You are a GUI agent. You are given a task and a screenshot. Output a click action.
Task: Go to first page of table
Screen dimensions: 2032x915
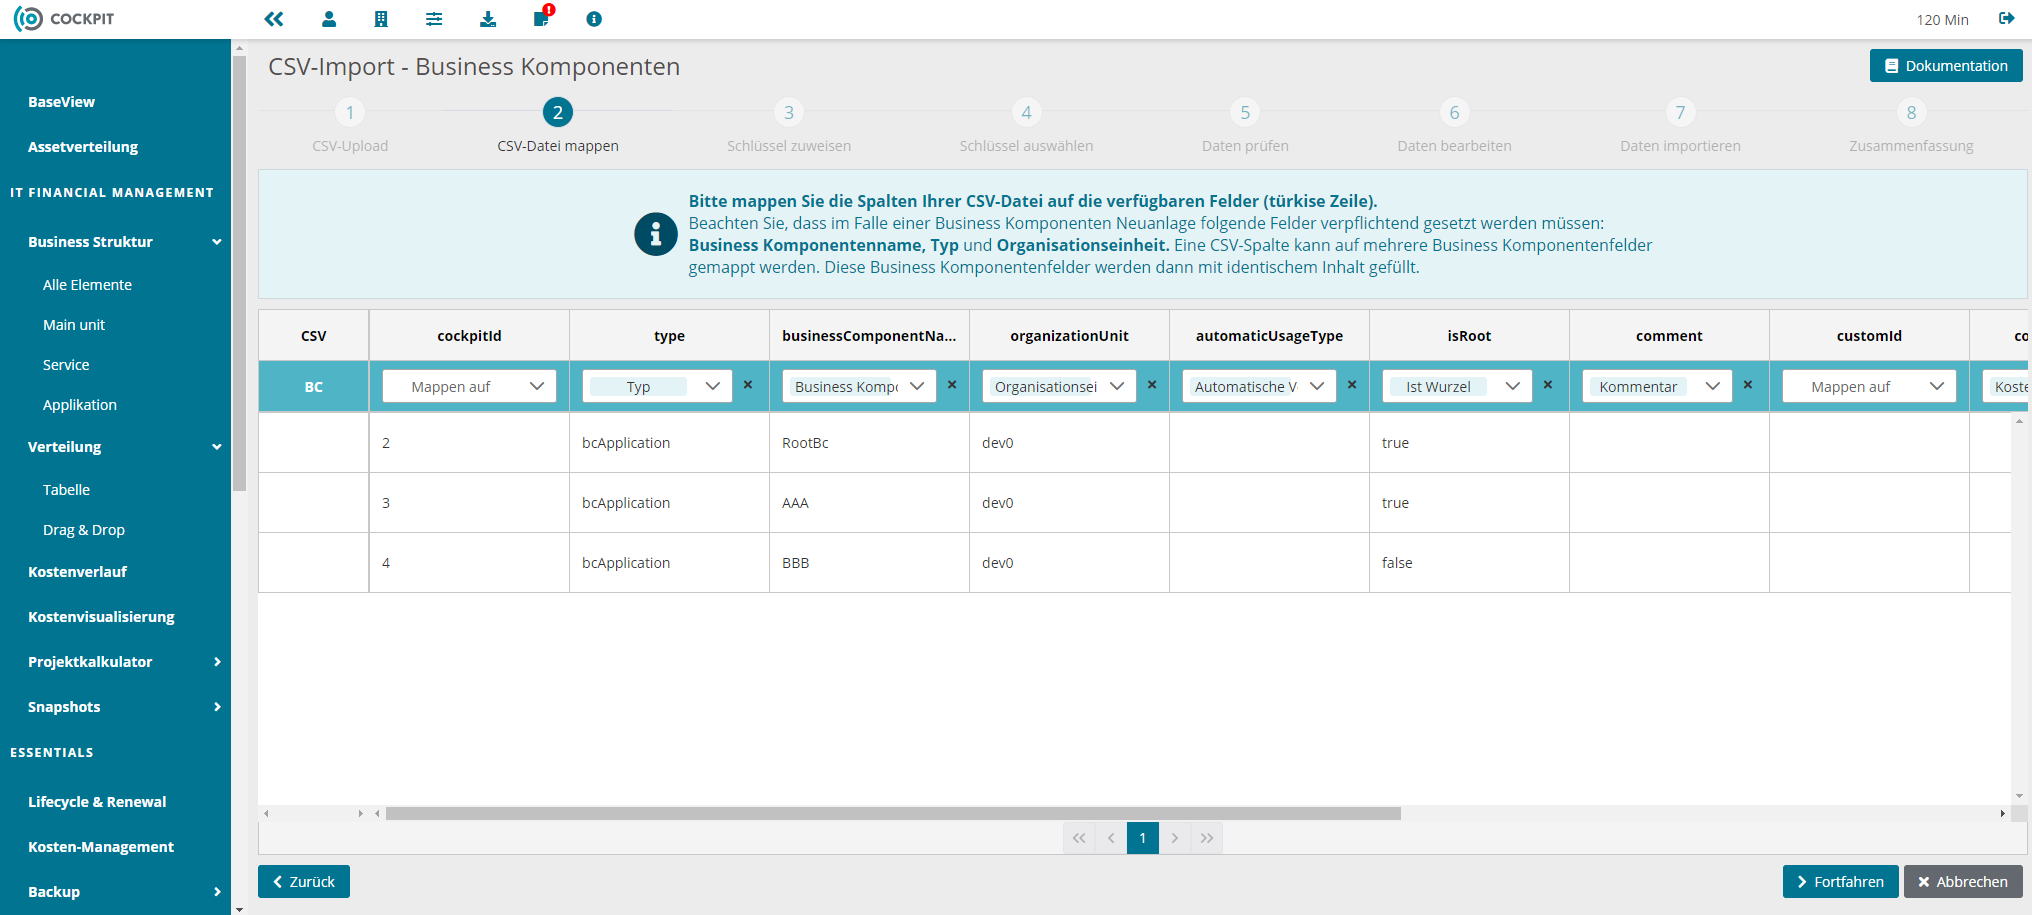click(x=1079, y=838)
